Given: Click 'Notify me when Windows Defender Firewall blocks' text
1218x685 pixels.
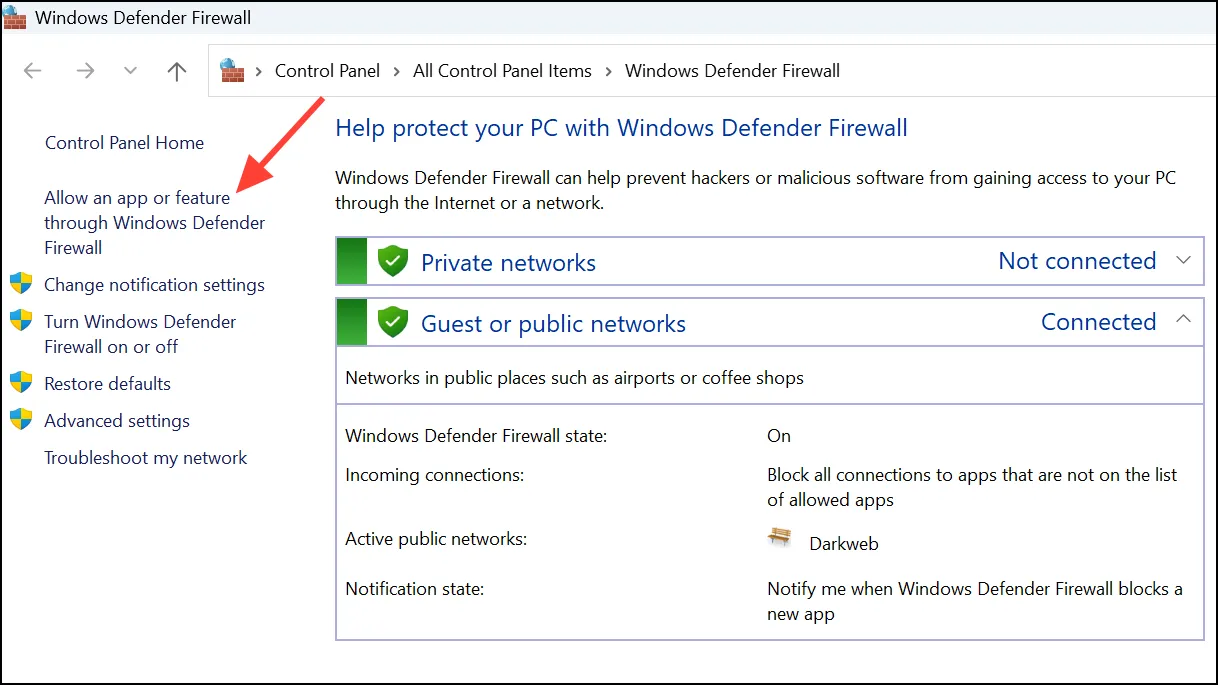Looking at the screenshot, I should (x=975, y=601).
